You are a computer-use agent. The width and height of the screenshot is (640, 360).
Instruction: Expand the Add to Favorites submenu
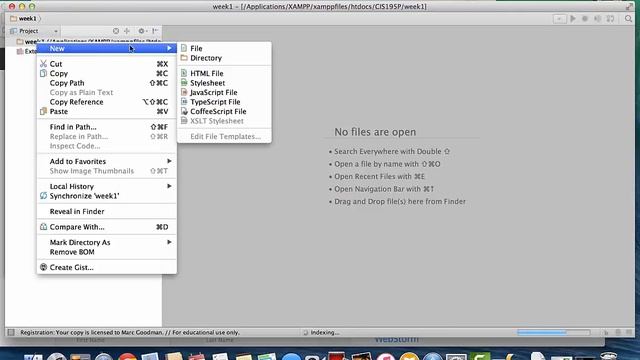point(107,161)
